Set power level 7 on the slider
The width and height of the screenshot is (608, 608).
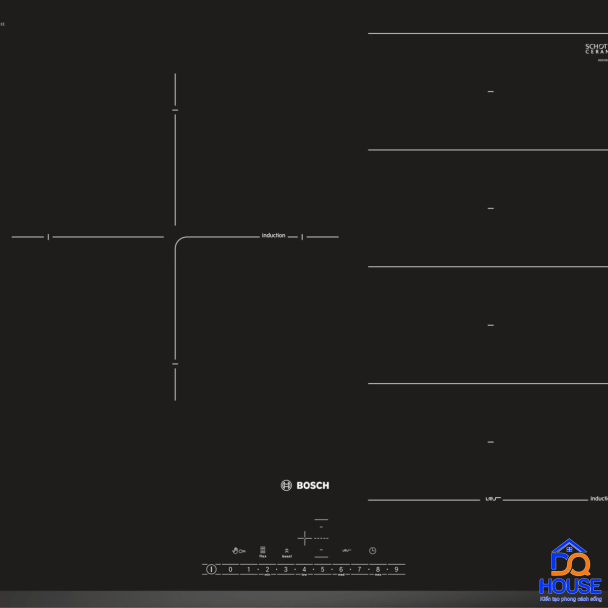click(359, 569)
